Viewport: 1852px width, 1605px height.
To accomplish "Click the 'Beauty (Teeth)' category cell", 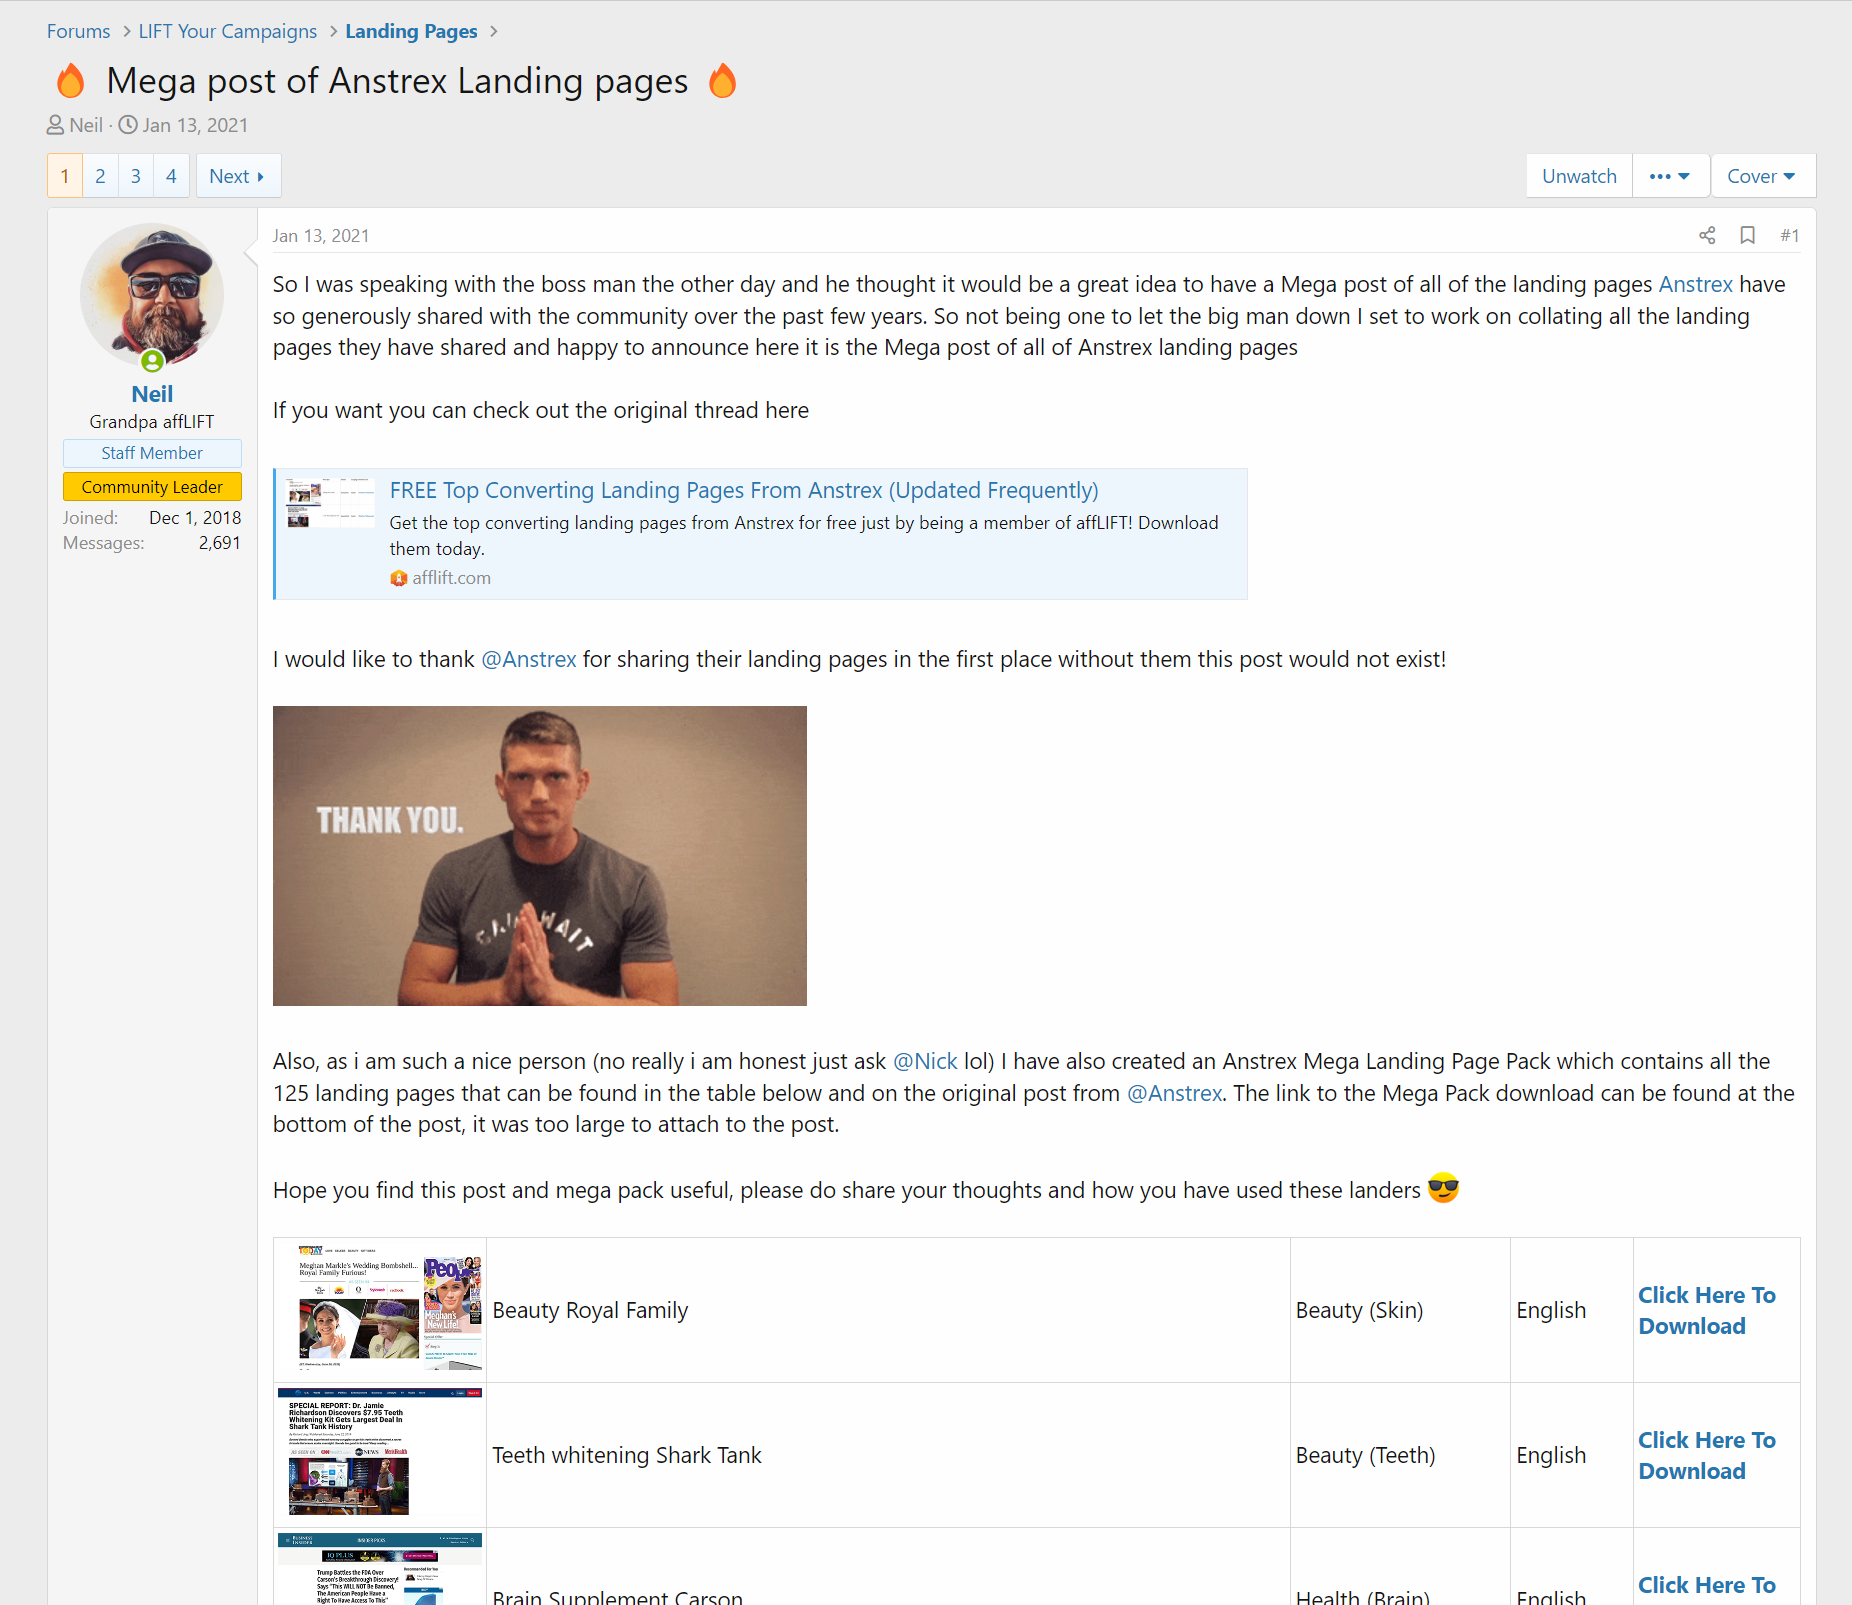I will pyautogui.click(x=1400, y=1455).
